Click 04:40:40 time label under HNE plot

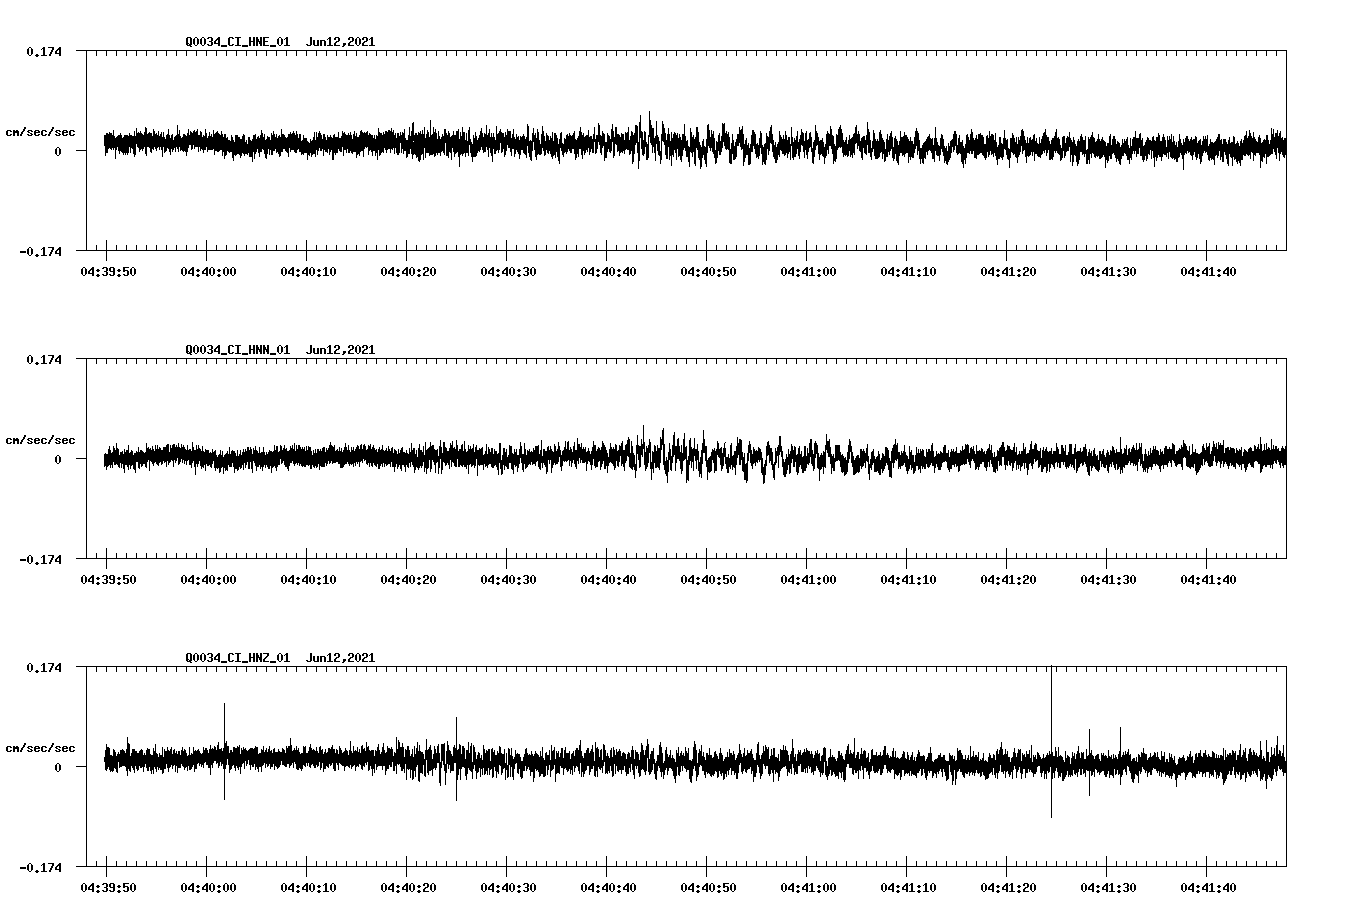tap(608, 272)
